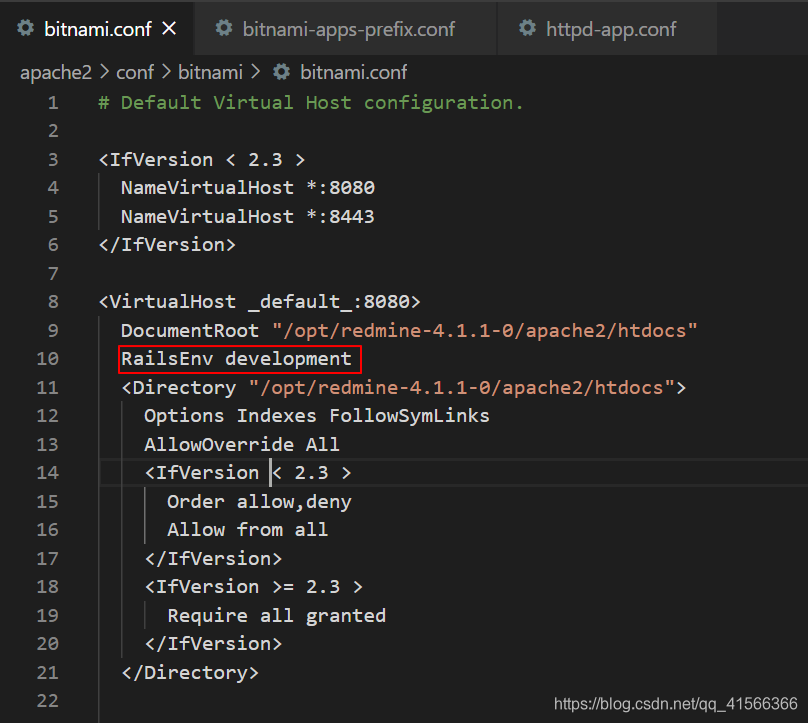Click gear icon on httpd-app.conf tab
Screen dimensions: 808x723
click(527, 28)
